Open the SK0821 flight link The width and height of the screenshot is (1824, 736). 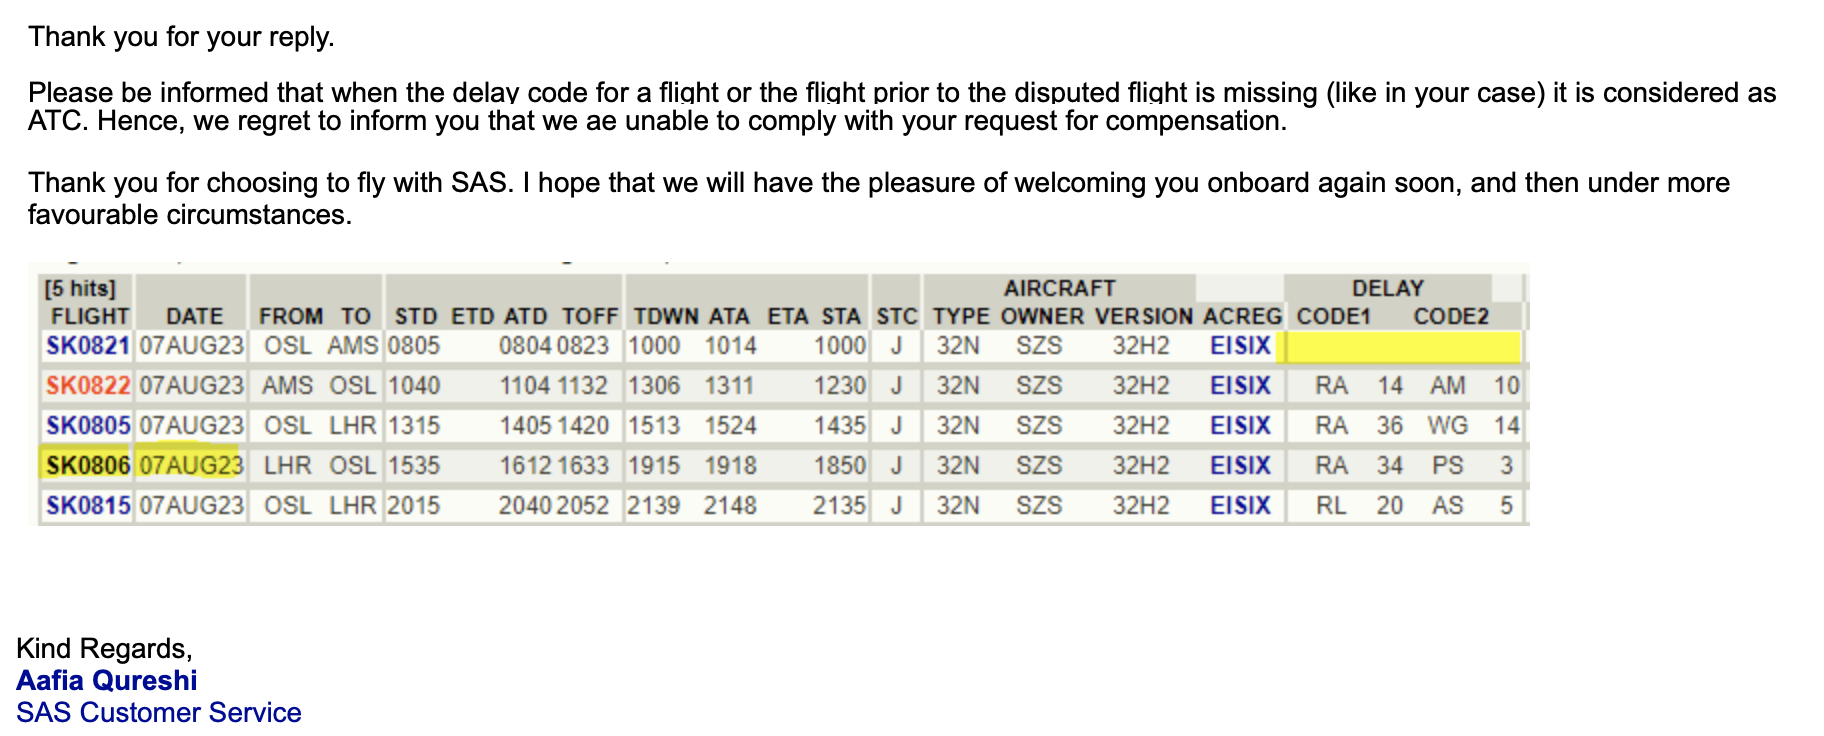88,346
